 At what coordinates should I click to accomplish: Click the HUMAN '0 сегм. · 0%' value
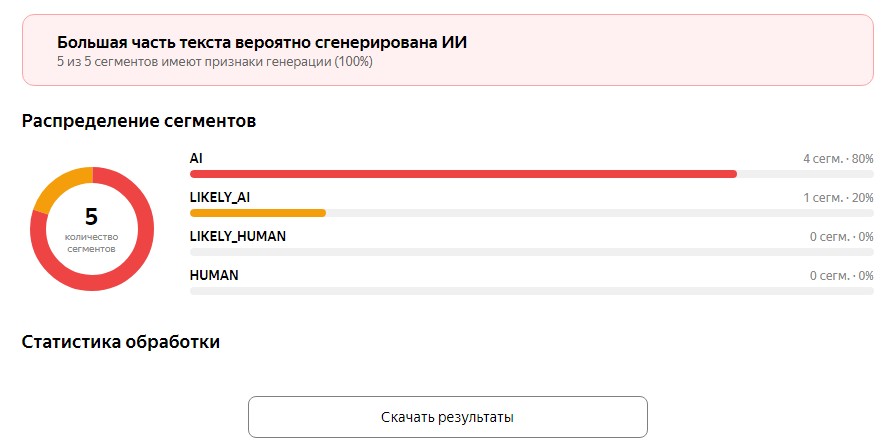[842, 276]
